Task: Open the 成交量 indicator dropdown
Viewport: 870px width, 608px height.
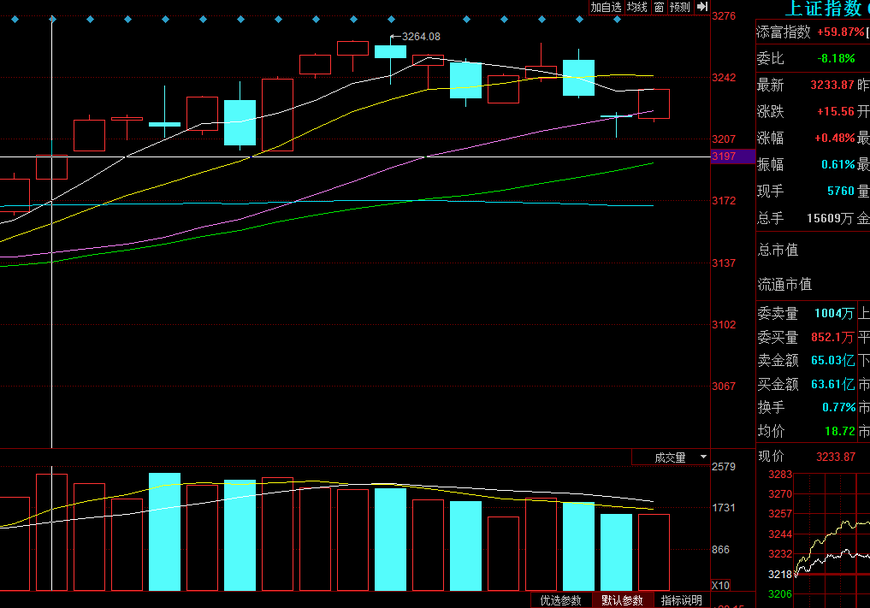Action: pyautogui.click(x=670, y=457)
